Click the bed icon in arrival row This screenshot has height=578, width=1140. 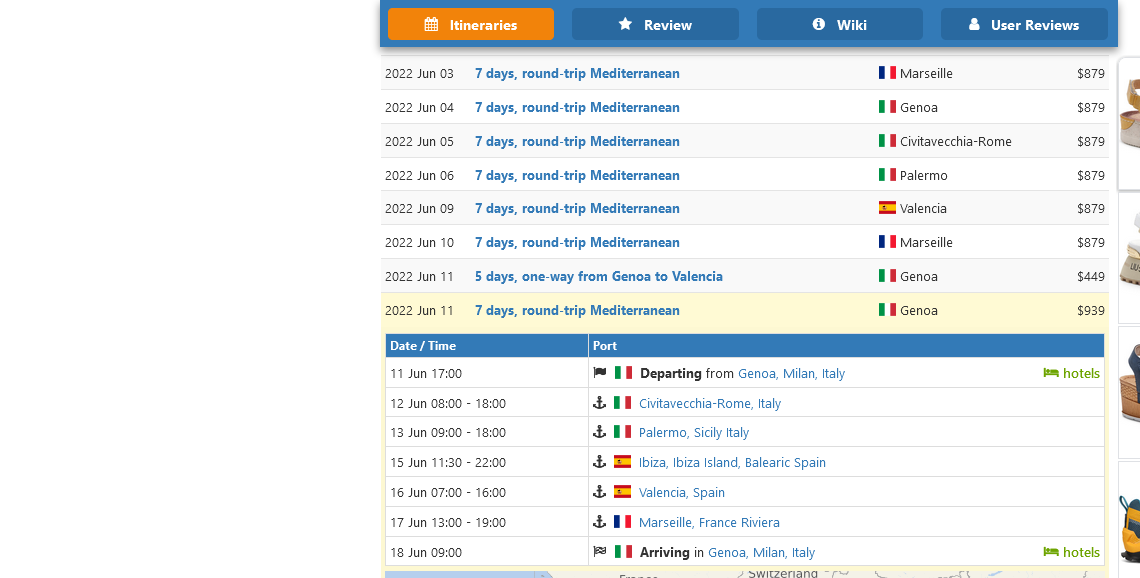point(1050,552)
